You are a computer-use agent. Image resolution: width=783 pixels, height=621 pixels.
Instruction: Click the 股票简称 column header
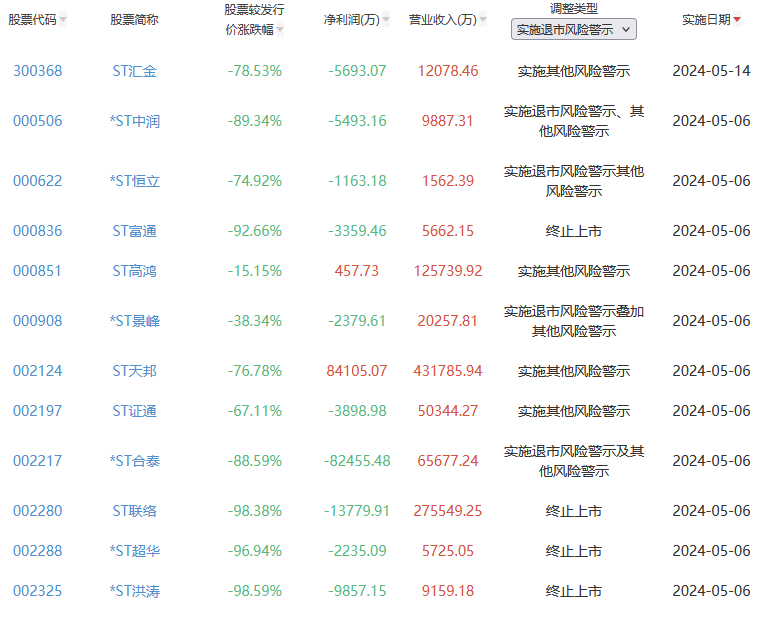[x=135, y=20]
